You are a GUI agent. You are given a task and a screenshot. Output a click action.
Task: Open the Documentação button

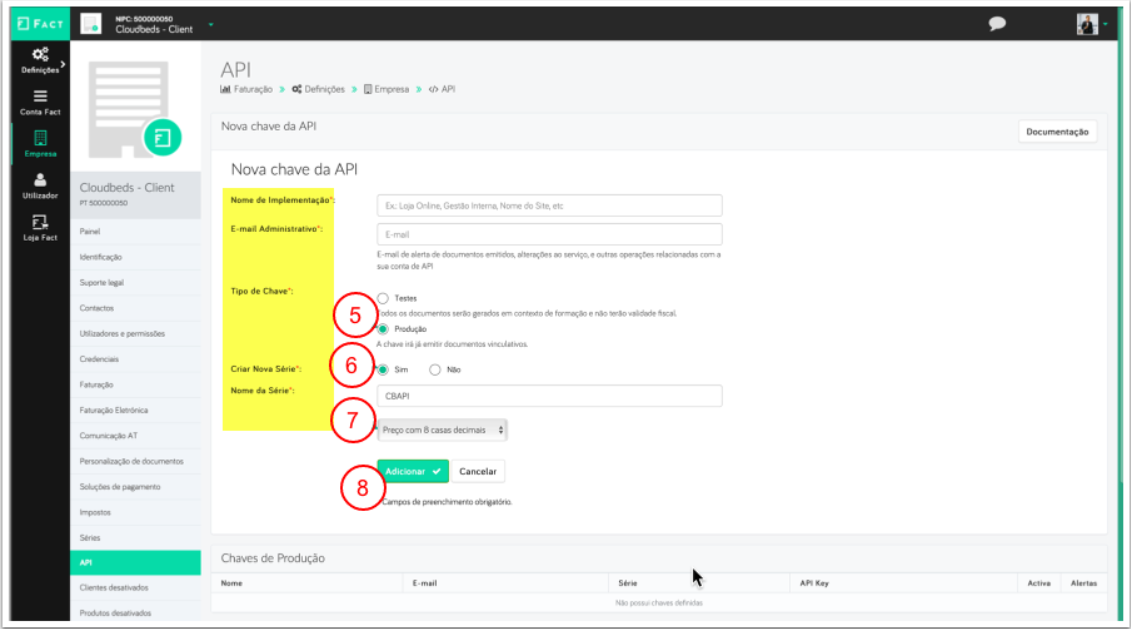[x=1057, y=132]
